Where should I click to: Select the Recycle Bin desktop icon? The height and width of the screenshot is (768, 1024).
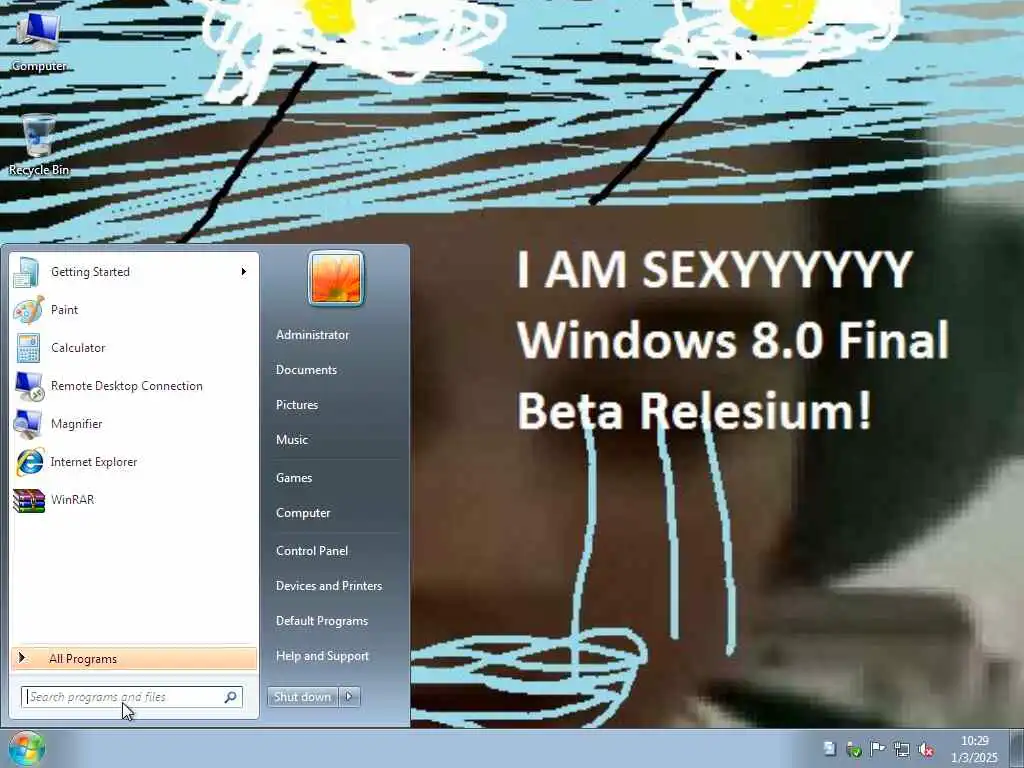(39, 145)
